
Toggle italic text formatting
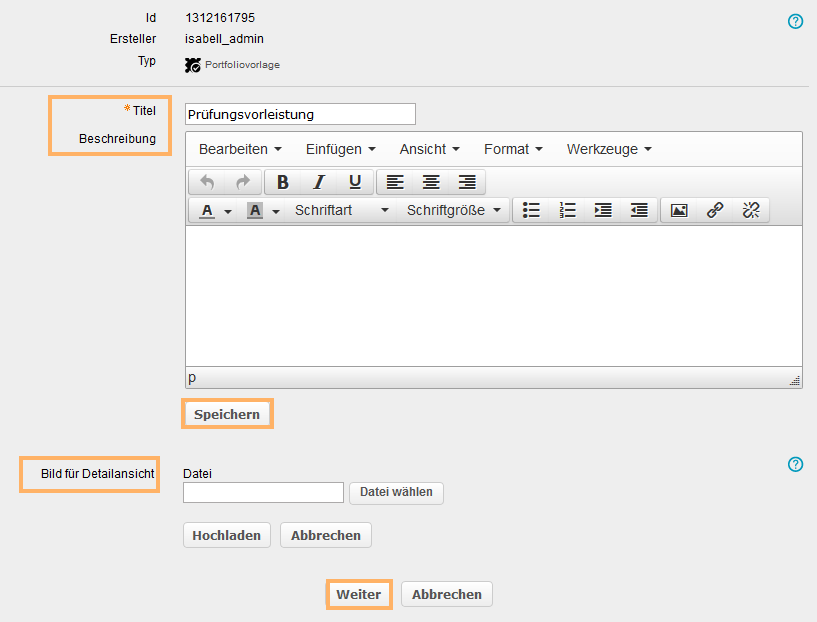319,182
